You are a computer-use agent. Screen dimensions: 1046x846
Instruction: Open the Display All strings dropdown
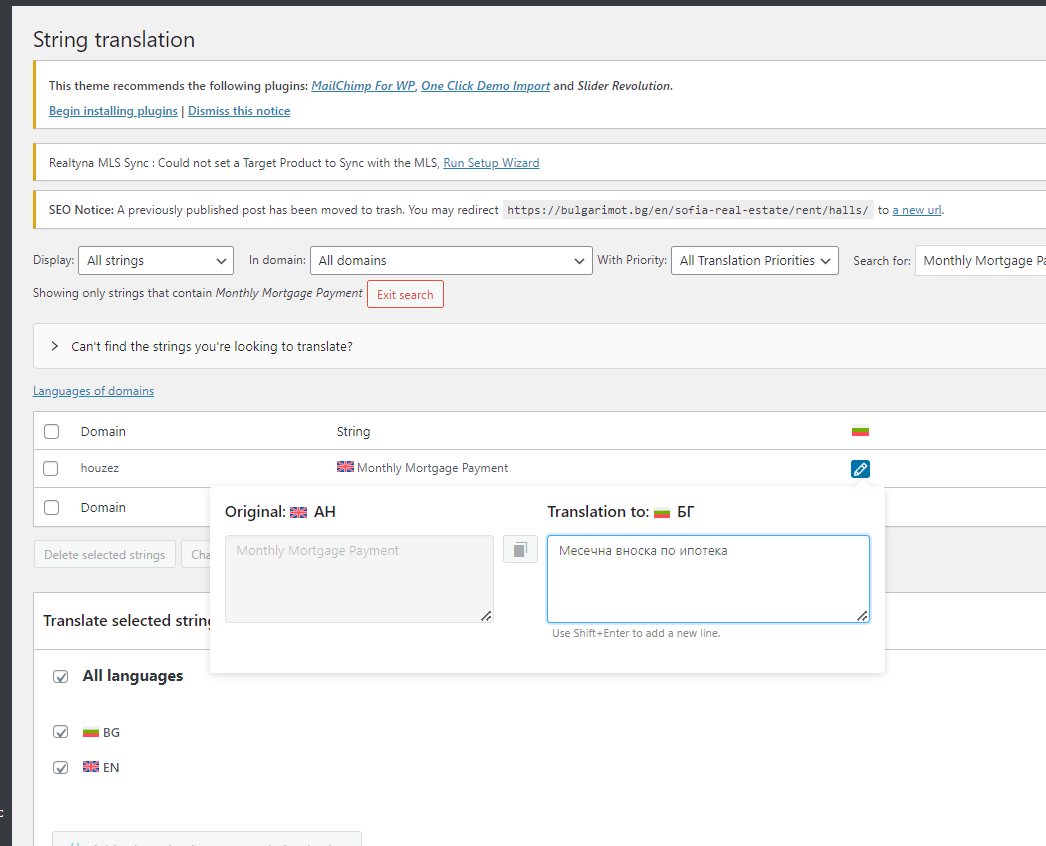[155, 261]
